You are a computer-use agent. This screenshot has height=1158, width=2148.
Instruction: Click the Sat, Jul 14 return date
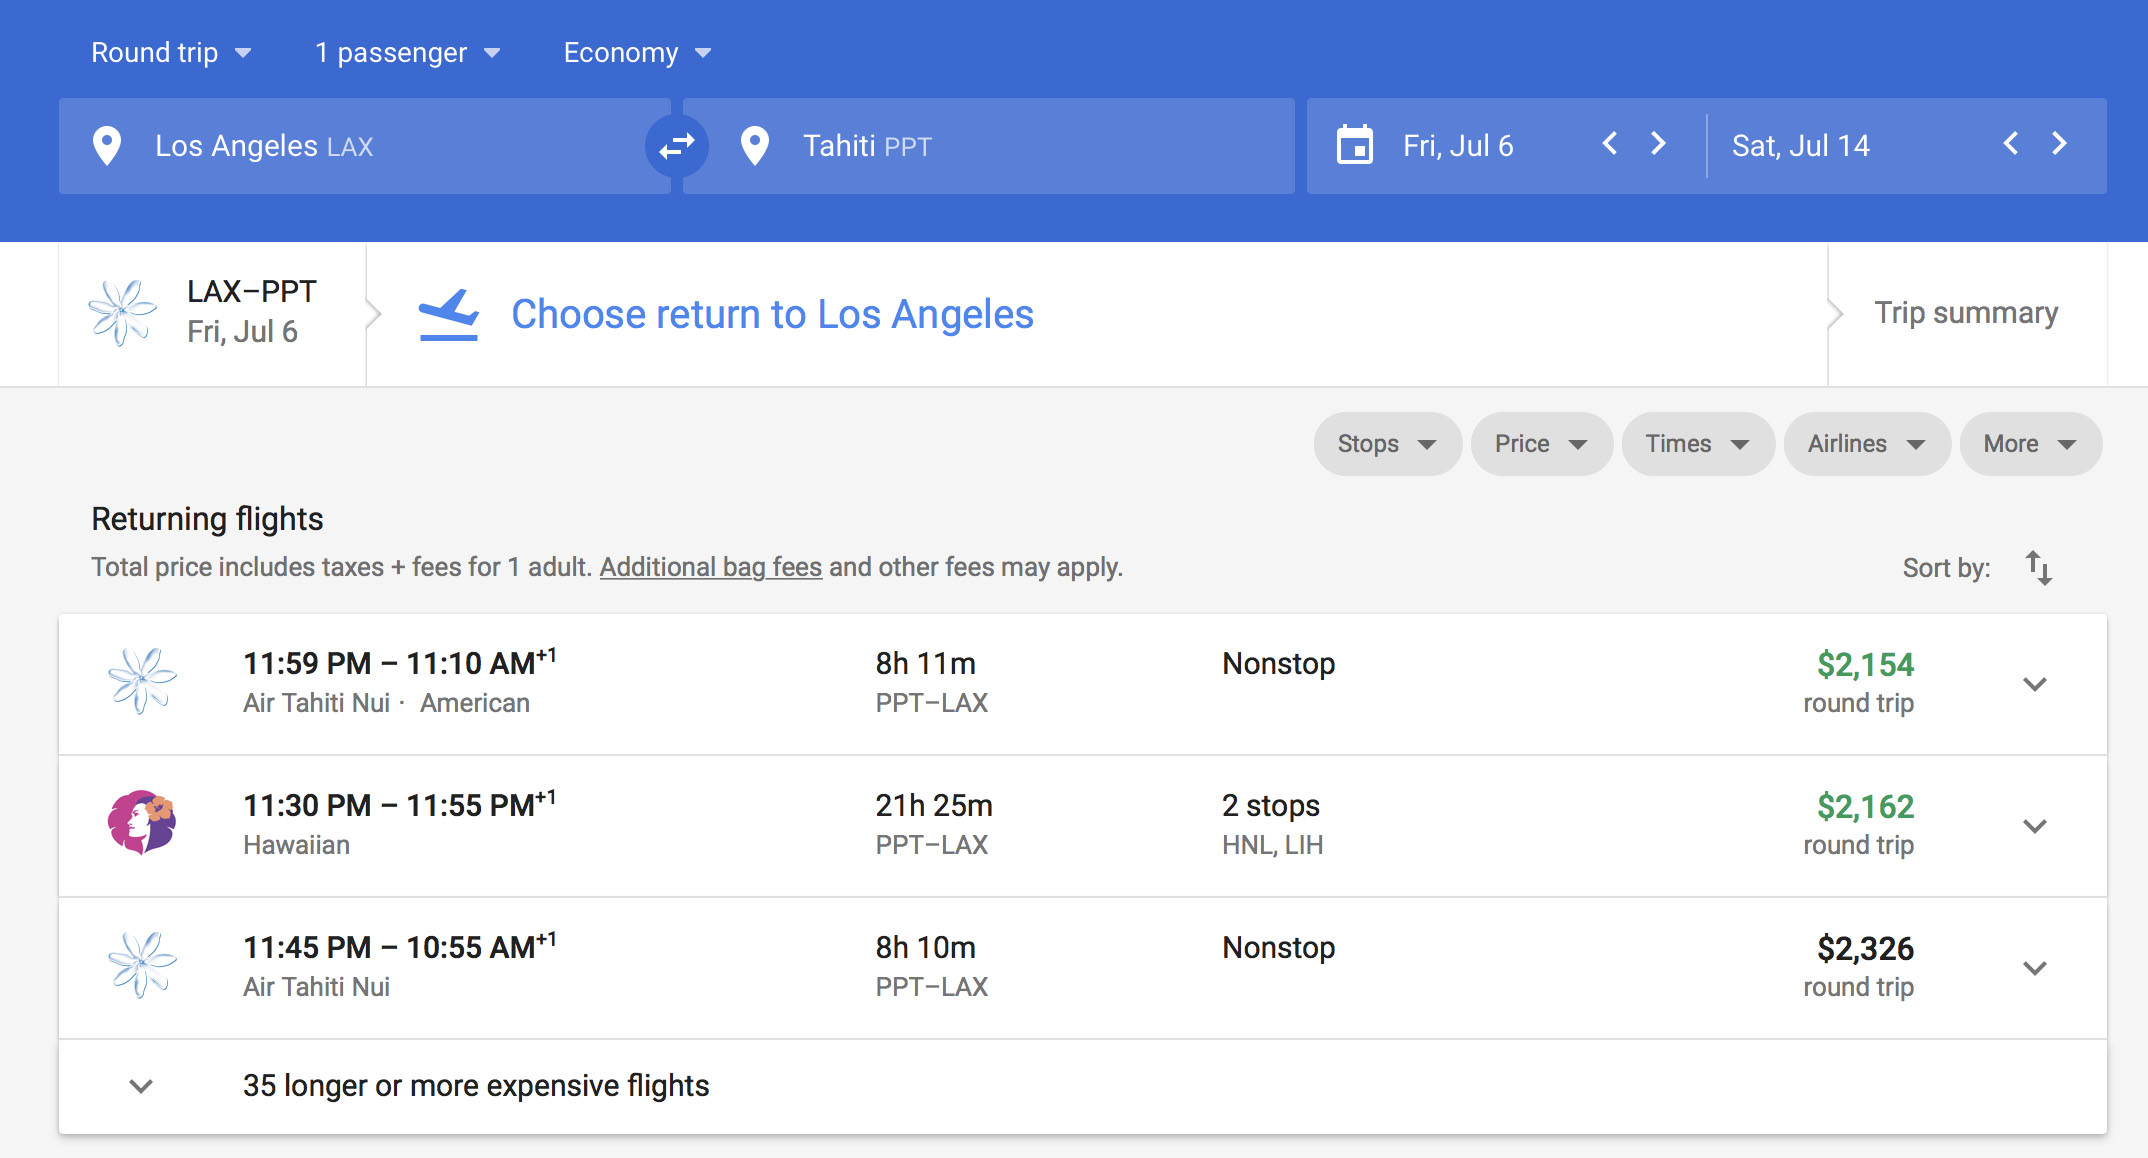(1800, 146)
